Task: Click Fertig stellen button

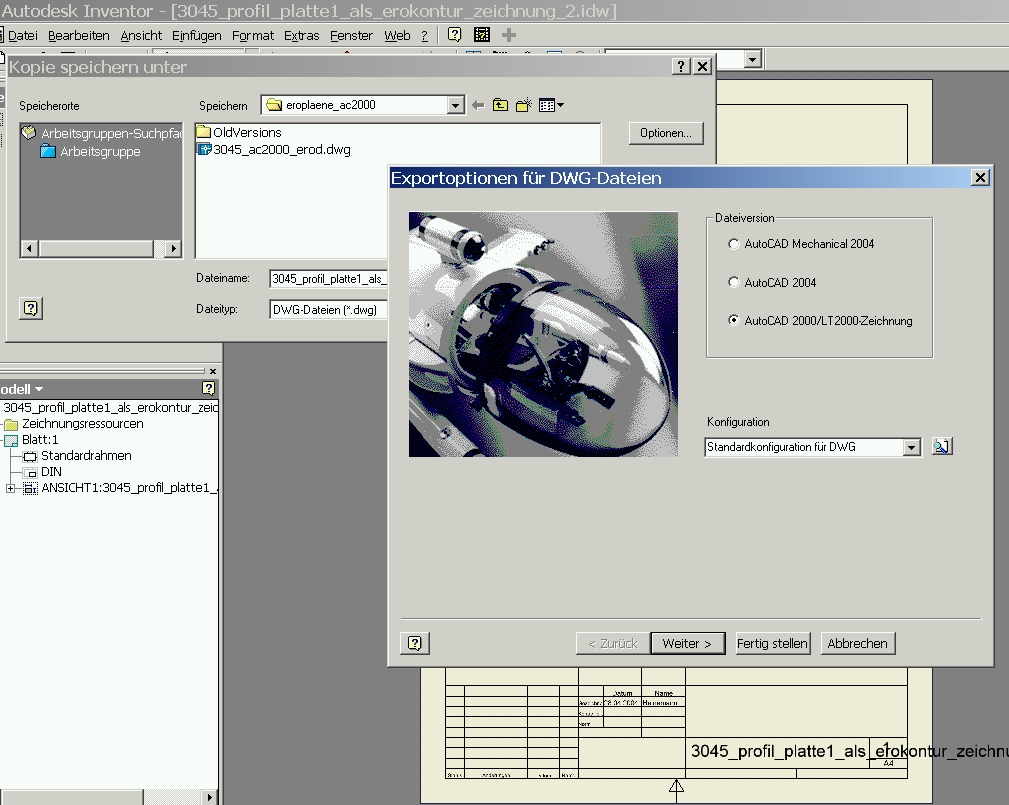Action: pos(772,643)
